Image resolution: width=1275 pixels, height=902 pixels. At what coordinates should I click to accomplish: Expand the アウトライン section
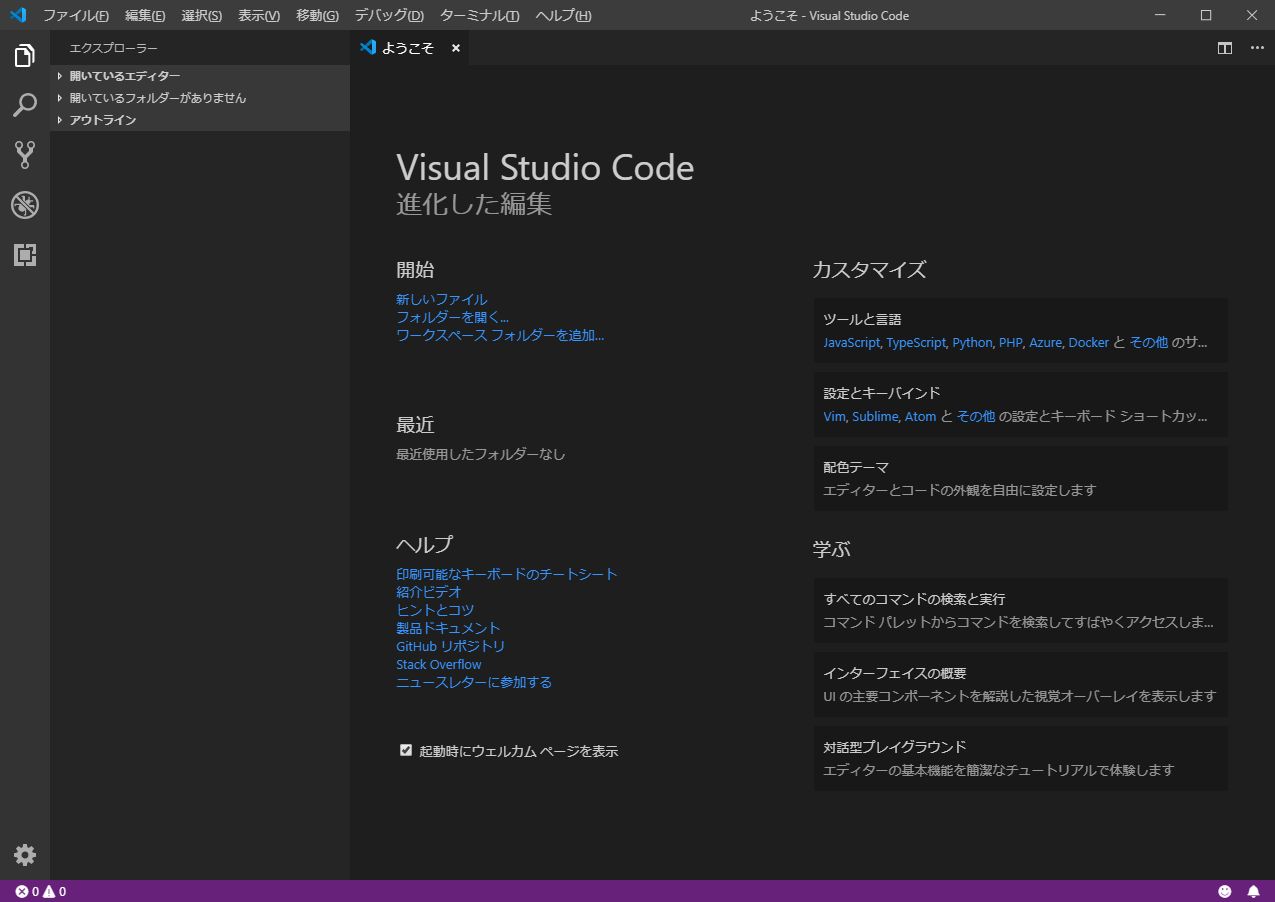(102, 120)
